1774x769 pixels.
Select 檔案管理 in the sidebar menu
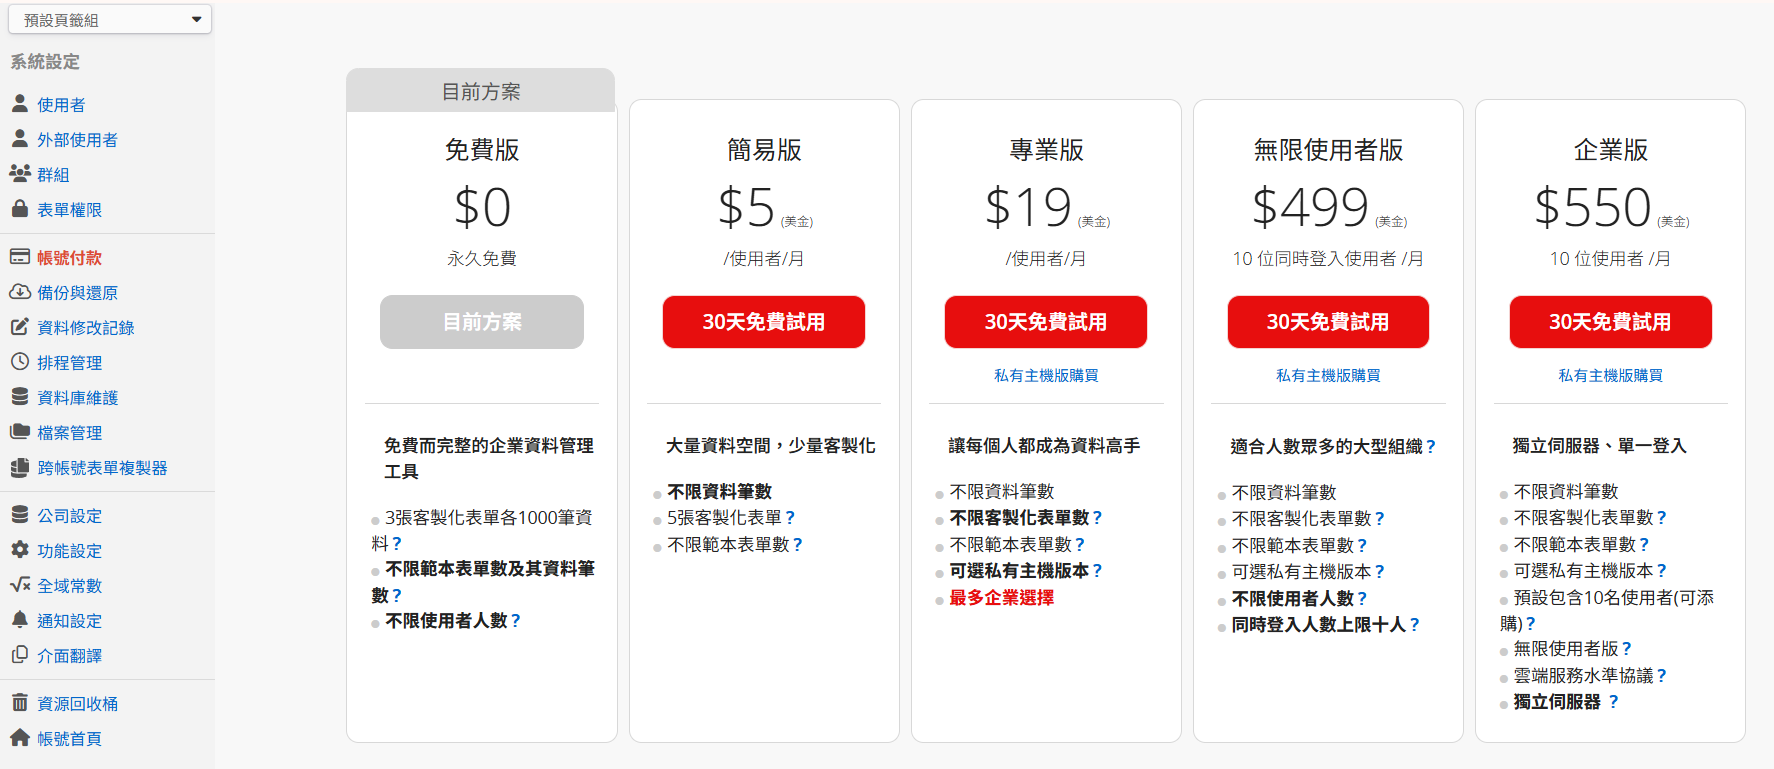click(x=69, y=433)
